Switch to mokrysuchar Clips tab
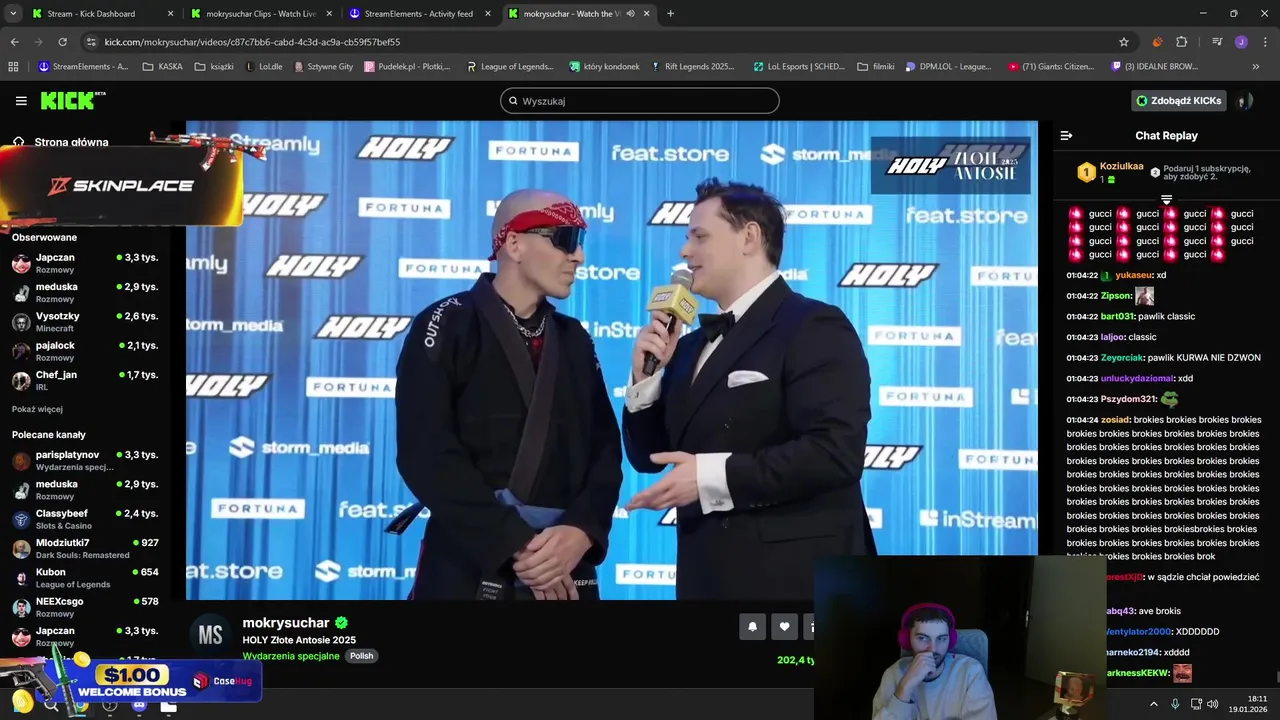 point(259,14)
